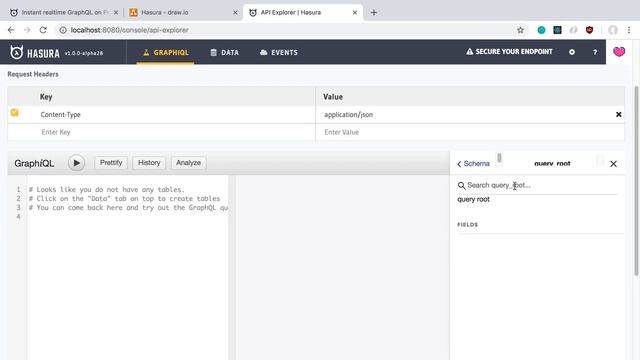Click the page vertical scrollbar

coord(636,181)
